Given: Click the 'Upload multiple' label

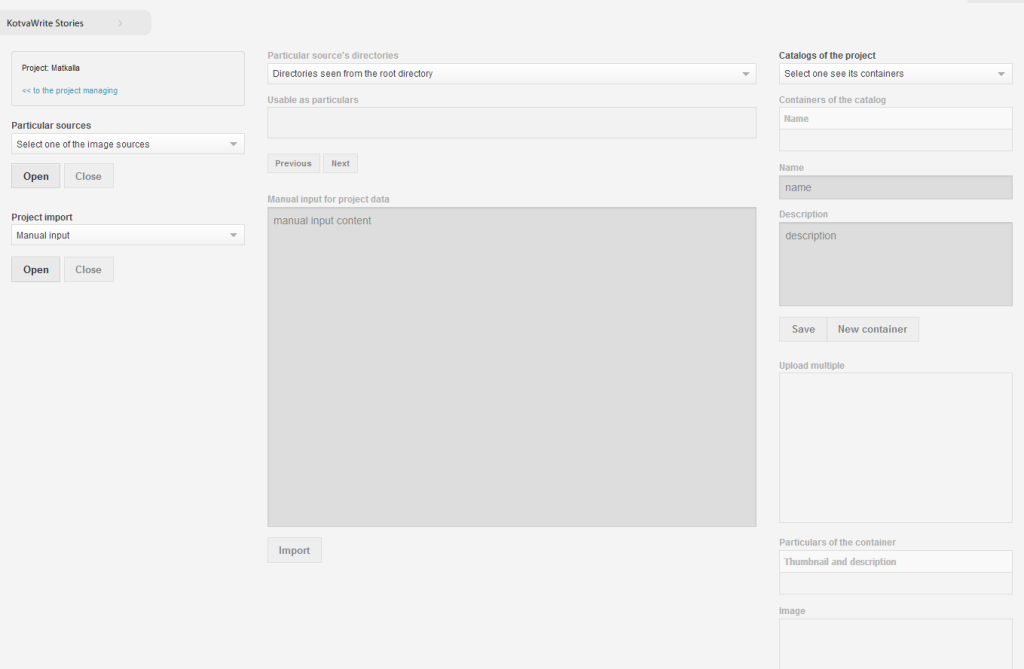Looking at the screenshot, I should [x=811, y=366].
